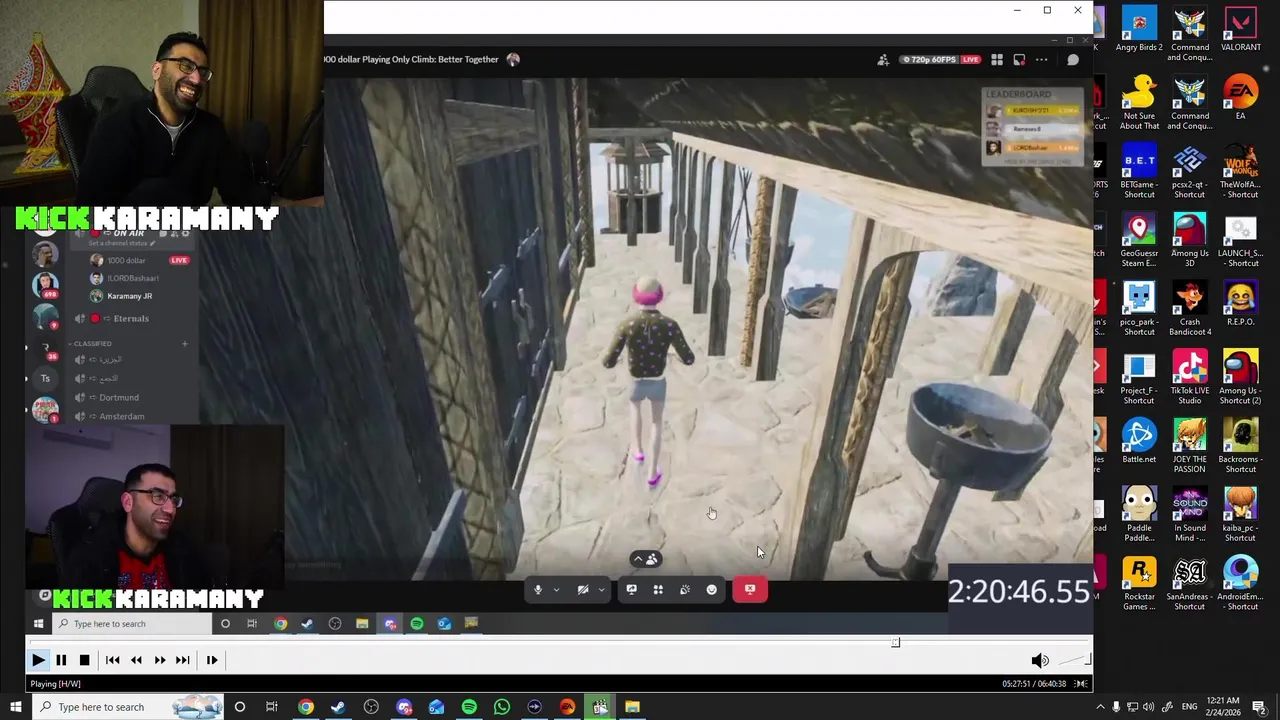Advance one frame with frame-step button

(212, 660)
